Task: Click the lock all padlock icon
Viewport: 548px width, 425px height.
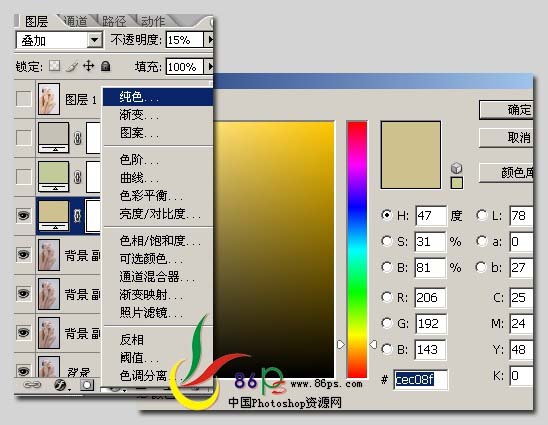Action: coord(106,66)
